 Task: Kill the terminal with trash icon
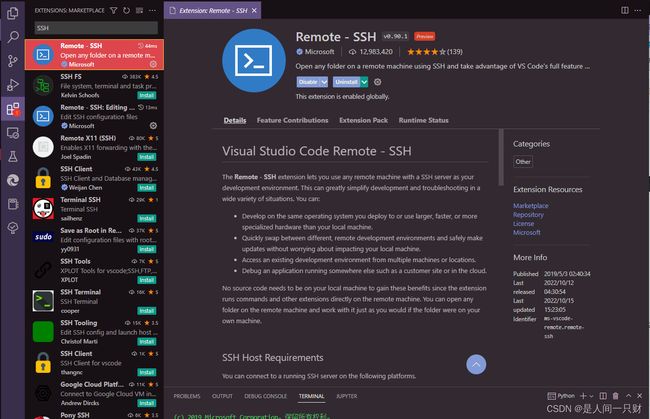616,396
